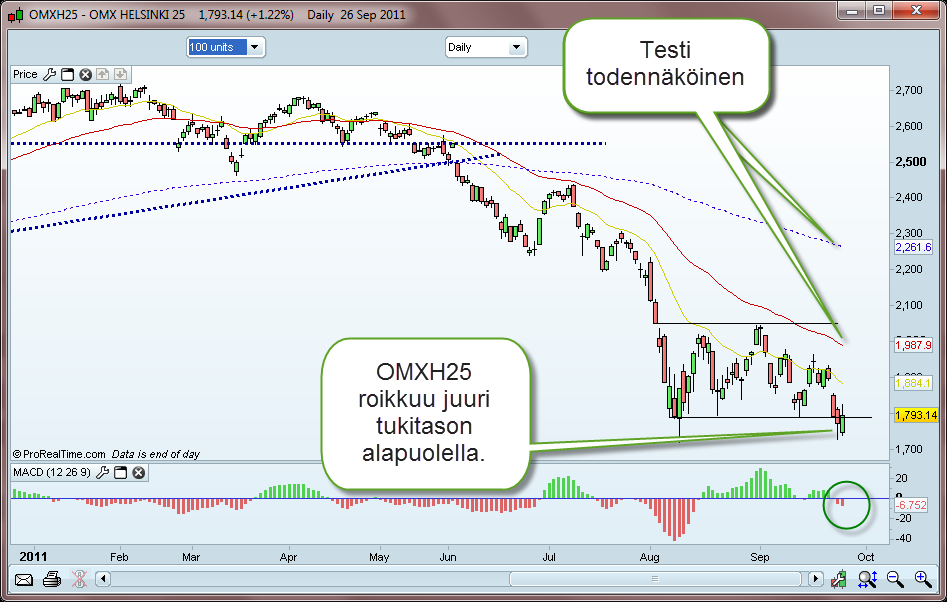Move Price panel up arrow

(x=103, y=74)
